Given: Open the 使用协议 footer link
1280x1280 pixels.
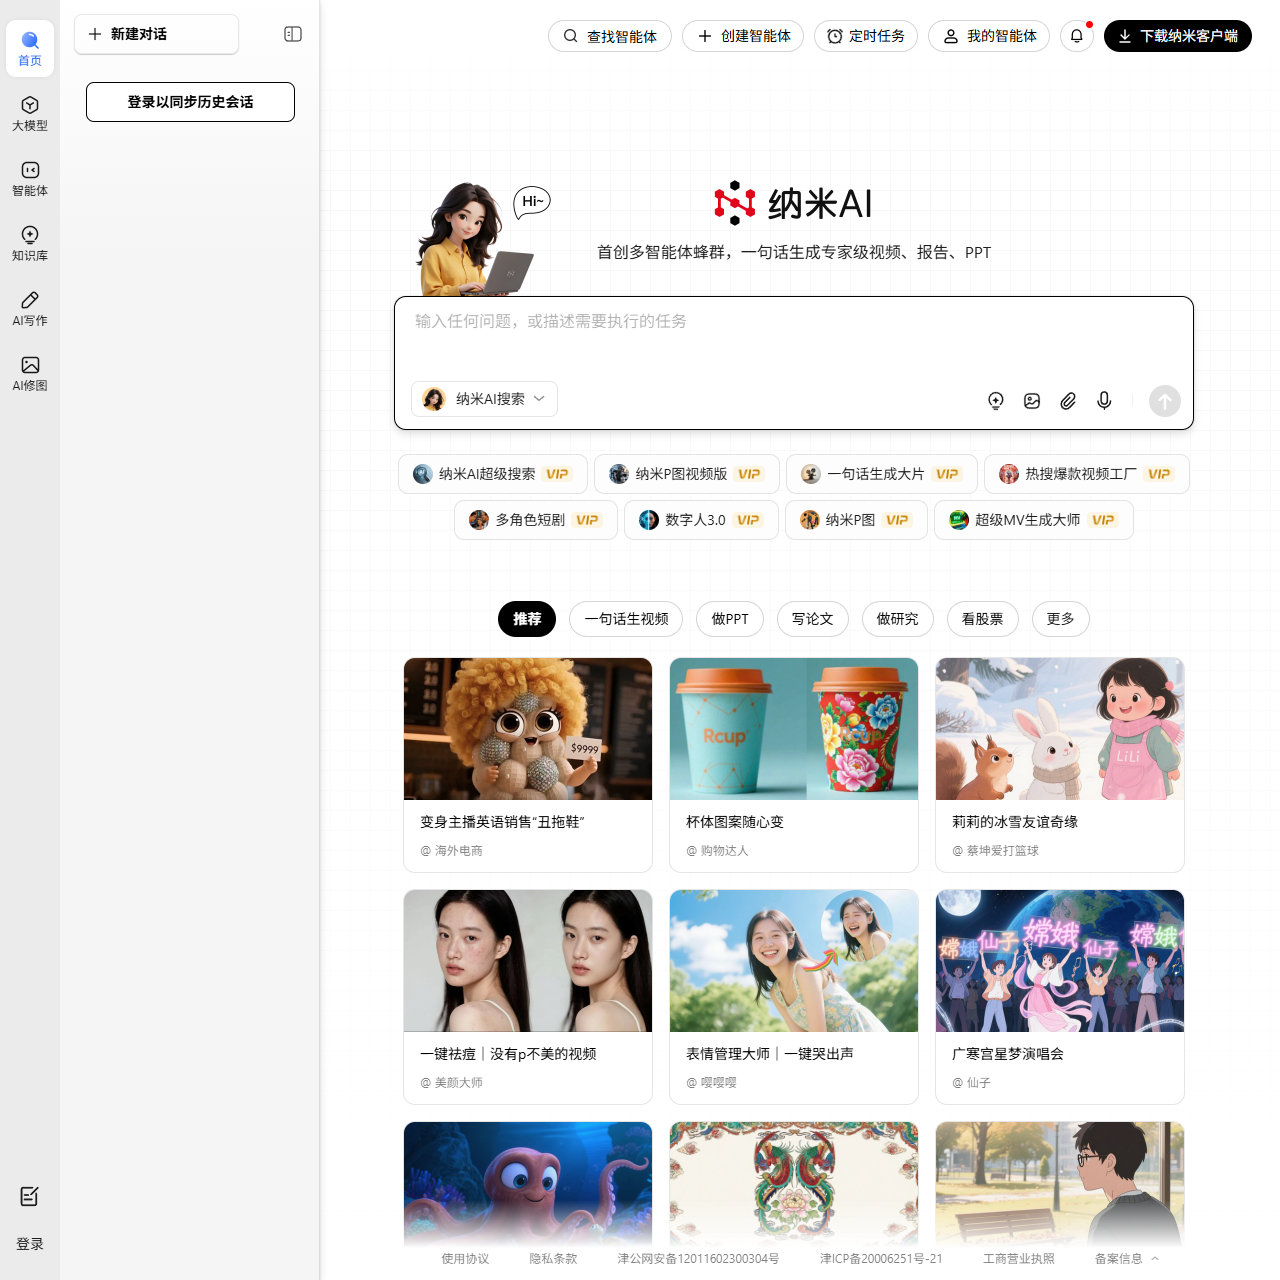Looking at the screenshot, I should [x=465, y=1259].
